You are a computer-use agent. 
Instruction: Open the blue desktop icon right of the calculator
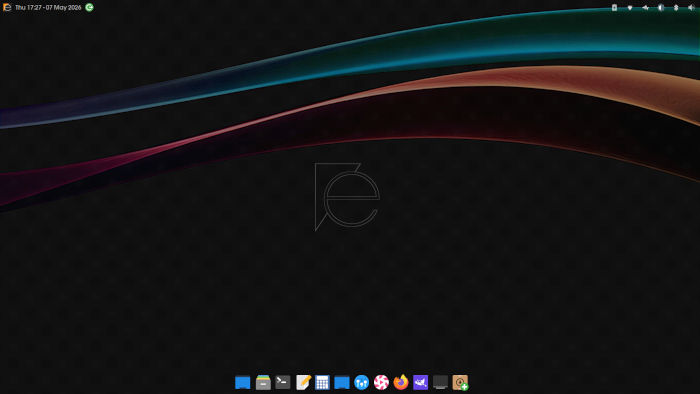tap(342, 382)
